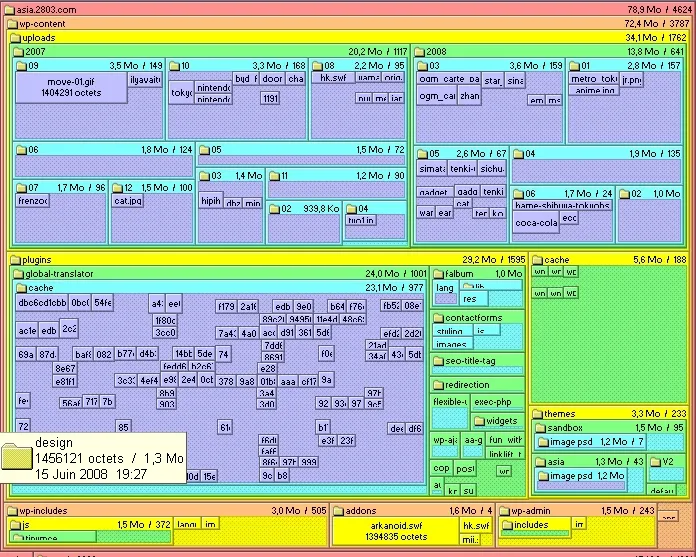The image size is (696, 557).
Task: Open the uploads folder header
Action: pos(348,38)
